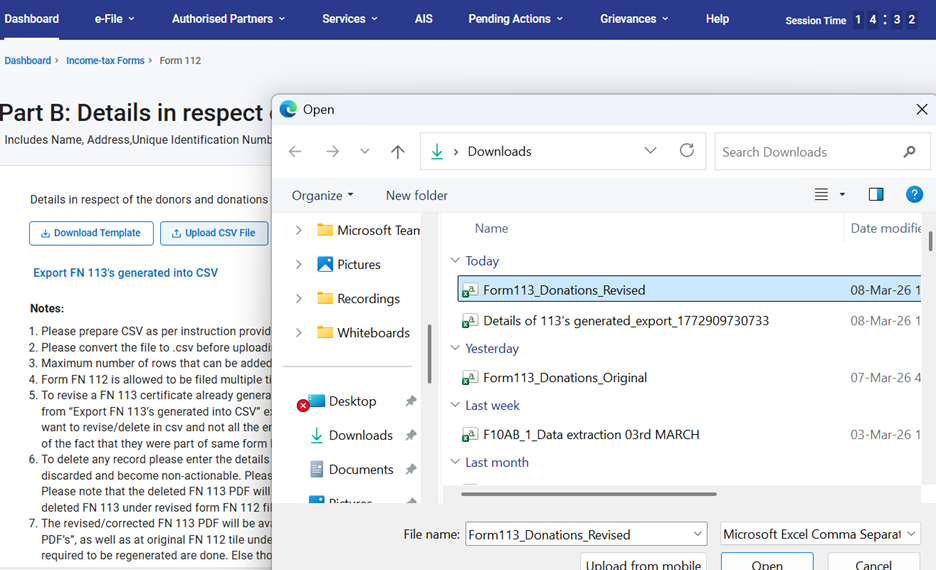Click the Help question mark icon

tap(913, 195)
